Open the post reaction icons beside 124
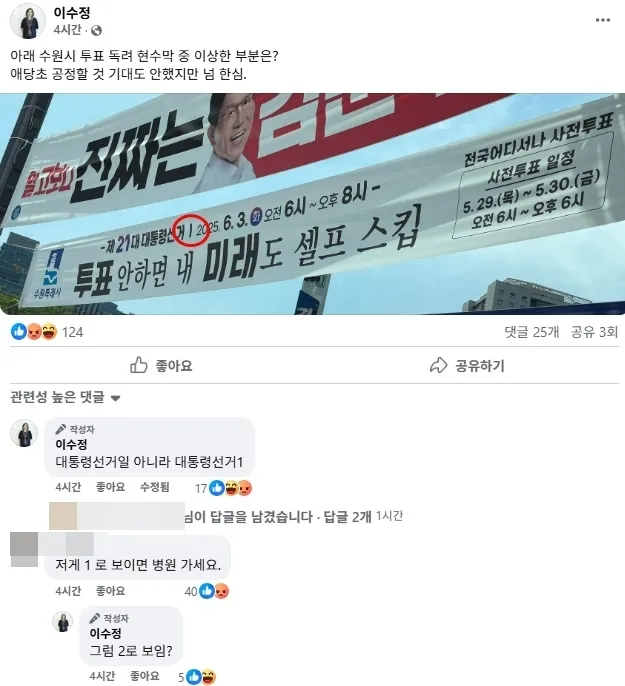The image size is (625, 686). click(x=34, y=332)
